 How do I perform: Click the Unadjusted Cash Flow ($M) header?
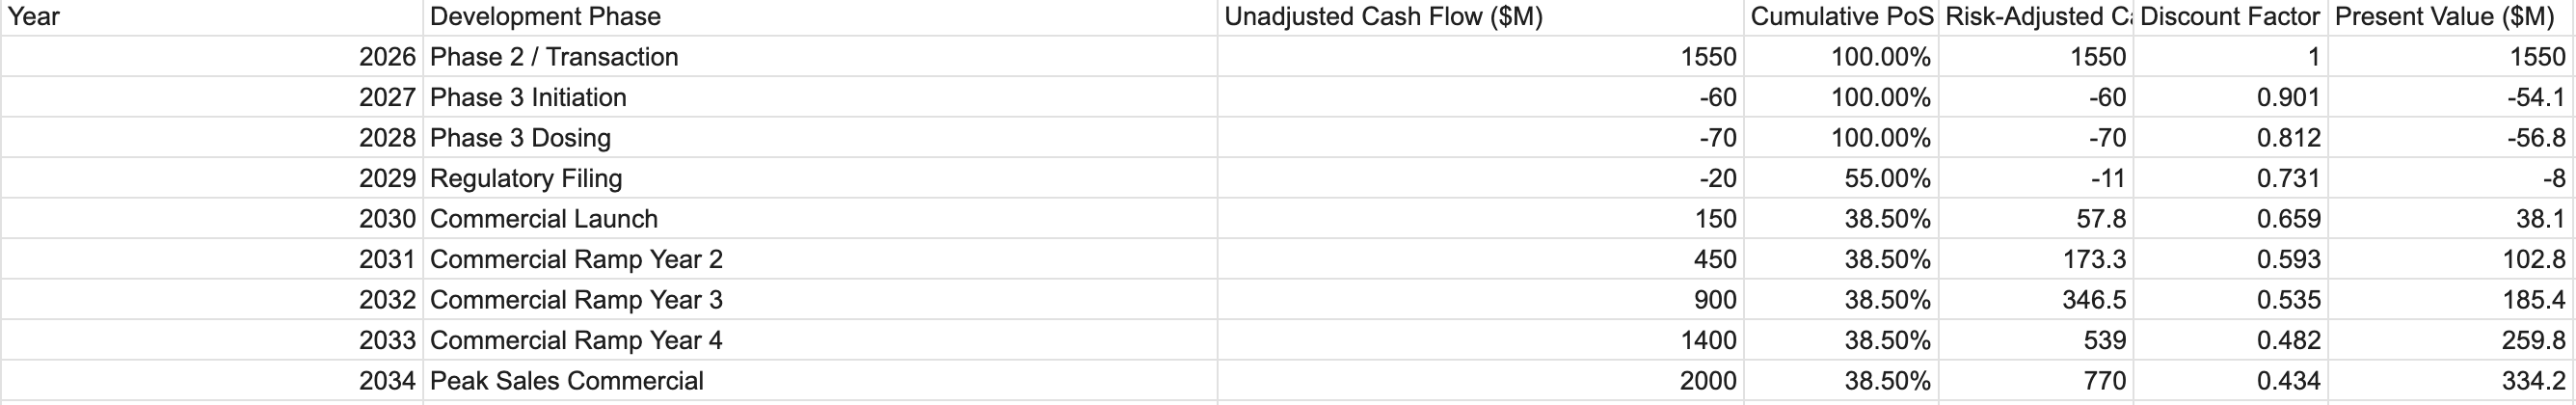(1480, 17)
